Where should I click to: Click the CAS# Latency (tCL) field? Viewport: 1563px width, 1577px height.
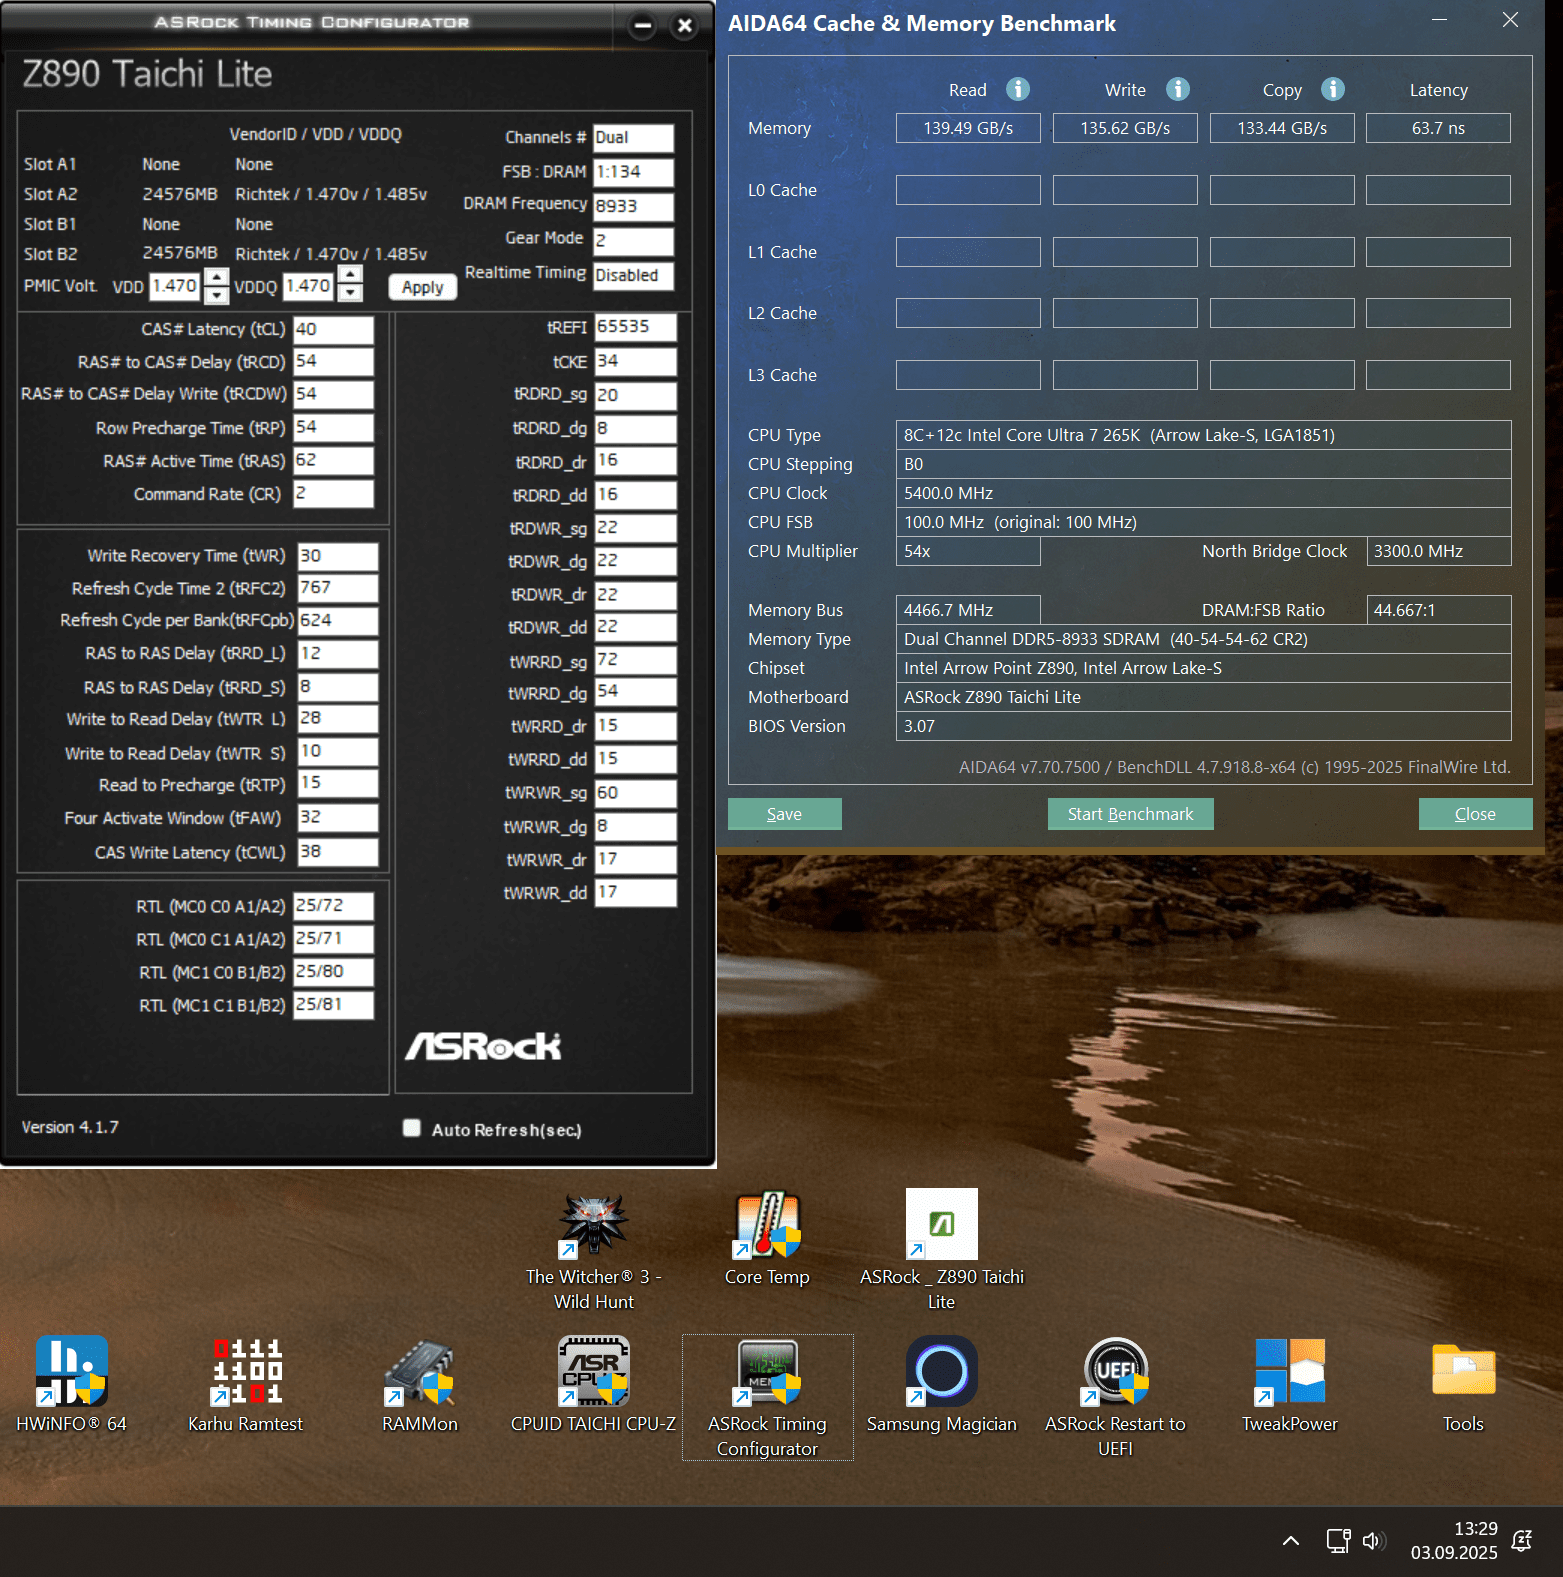334,329
